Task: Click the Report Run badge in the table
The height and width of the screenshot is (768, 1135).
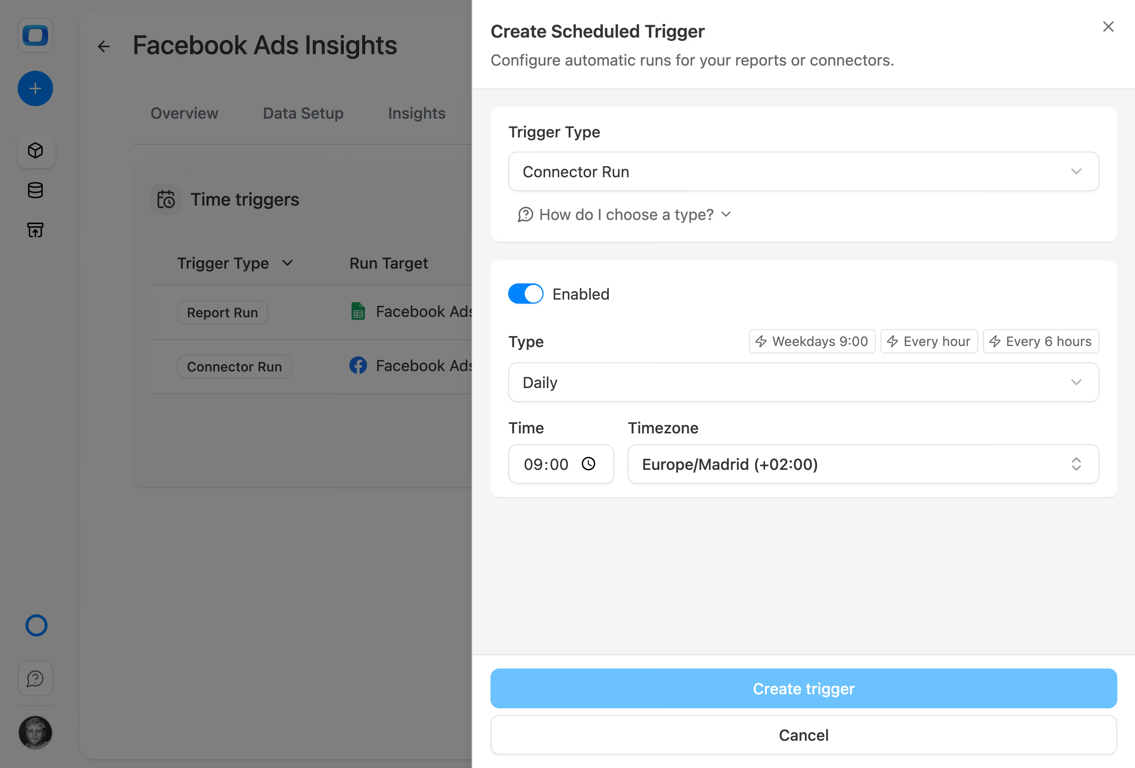Action: pyautogui.click(x=222, y=313)
